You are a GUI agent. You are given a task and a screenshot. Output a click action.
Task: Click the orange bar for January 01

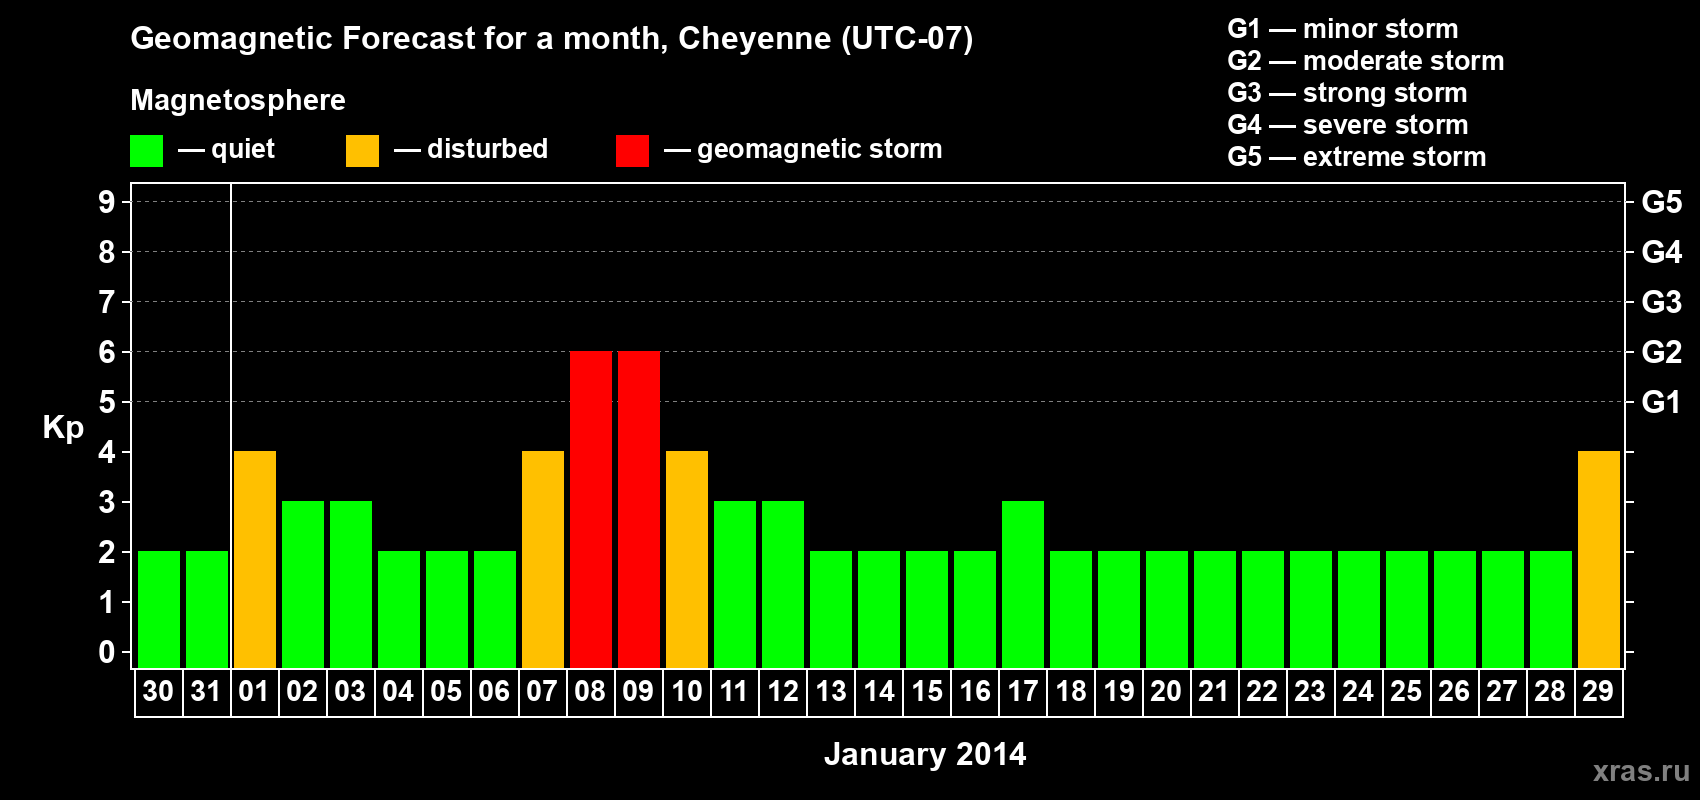(x=255, y=560)
